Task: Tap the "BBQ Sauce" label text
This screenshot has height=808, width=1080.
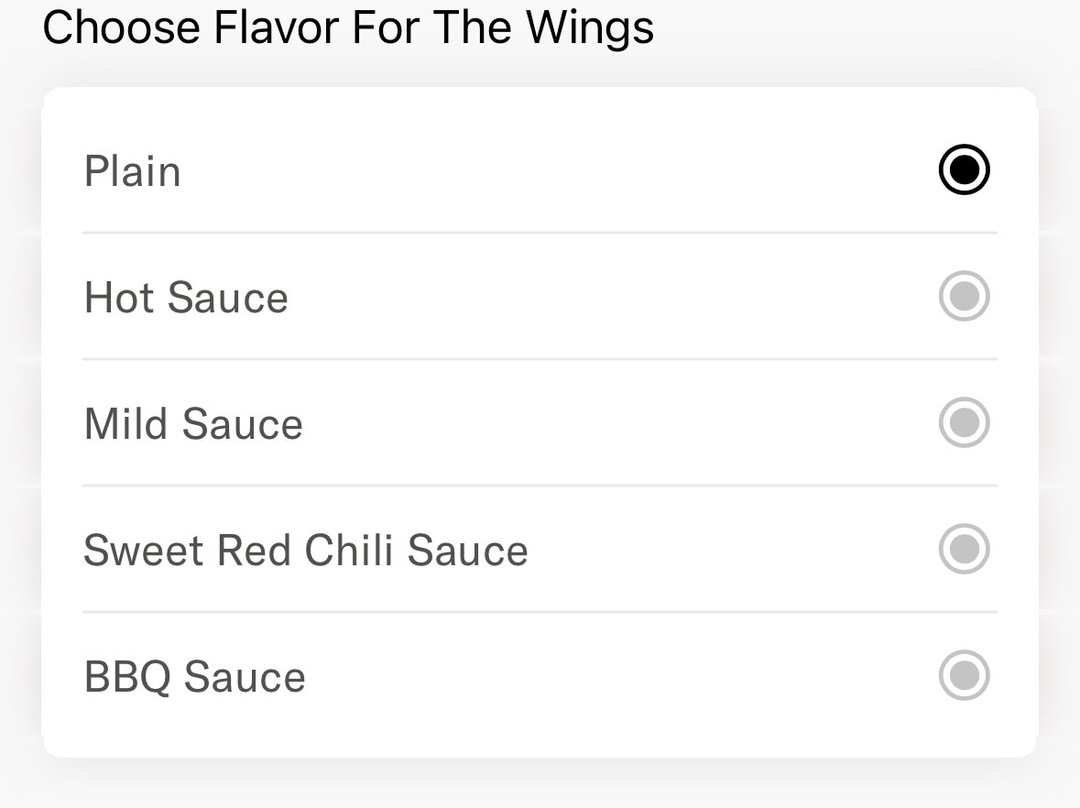Action: [194, 677]
